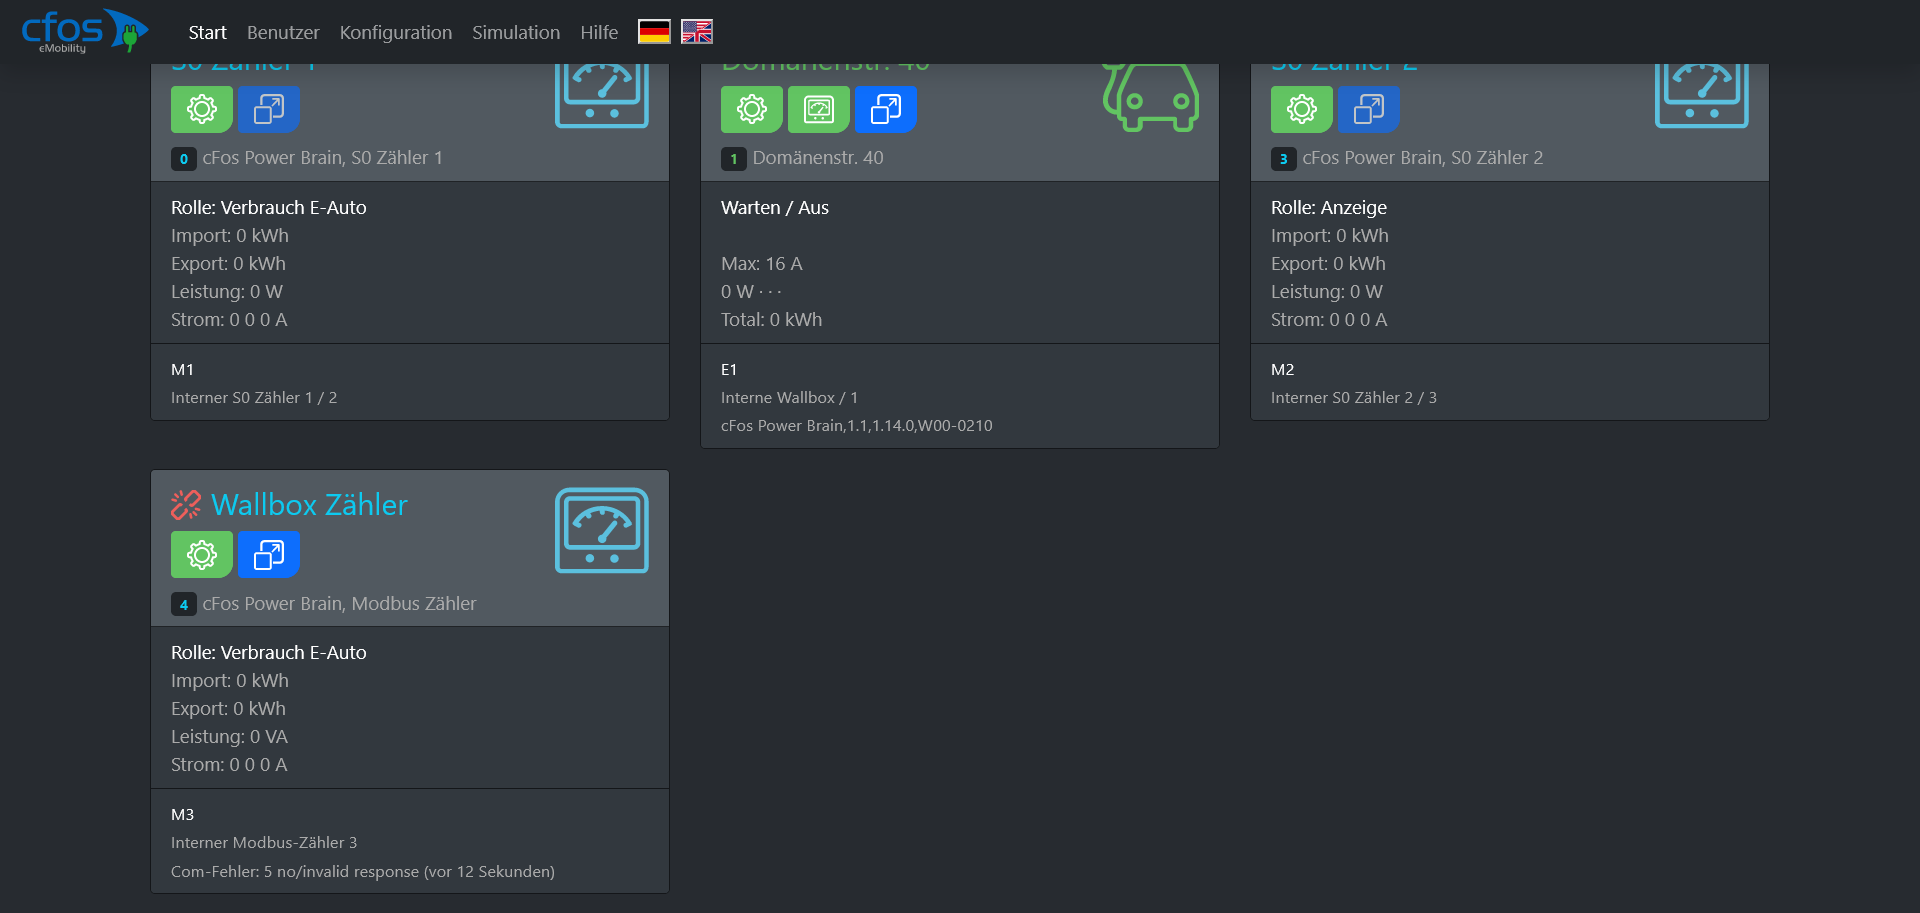Viewport: 1920px width, 913px height.
Task: Click the meter gauge icon of Wallbox Zähler
Action: pyautogui.click(x=602, y=530)
